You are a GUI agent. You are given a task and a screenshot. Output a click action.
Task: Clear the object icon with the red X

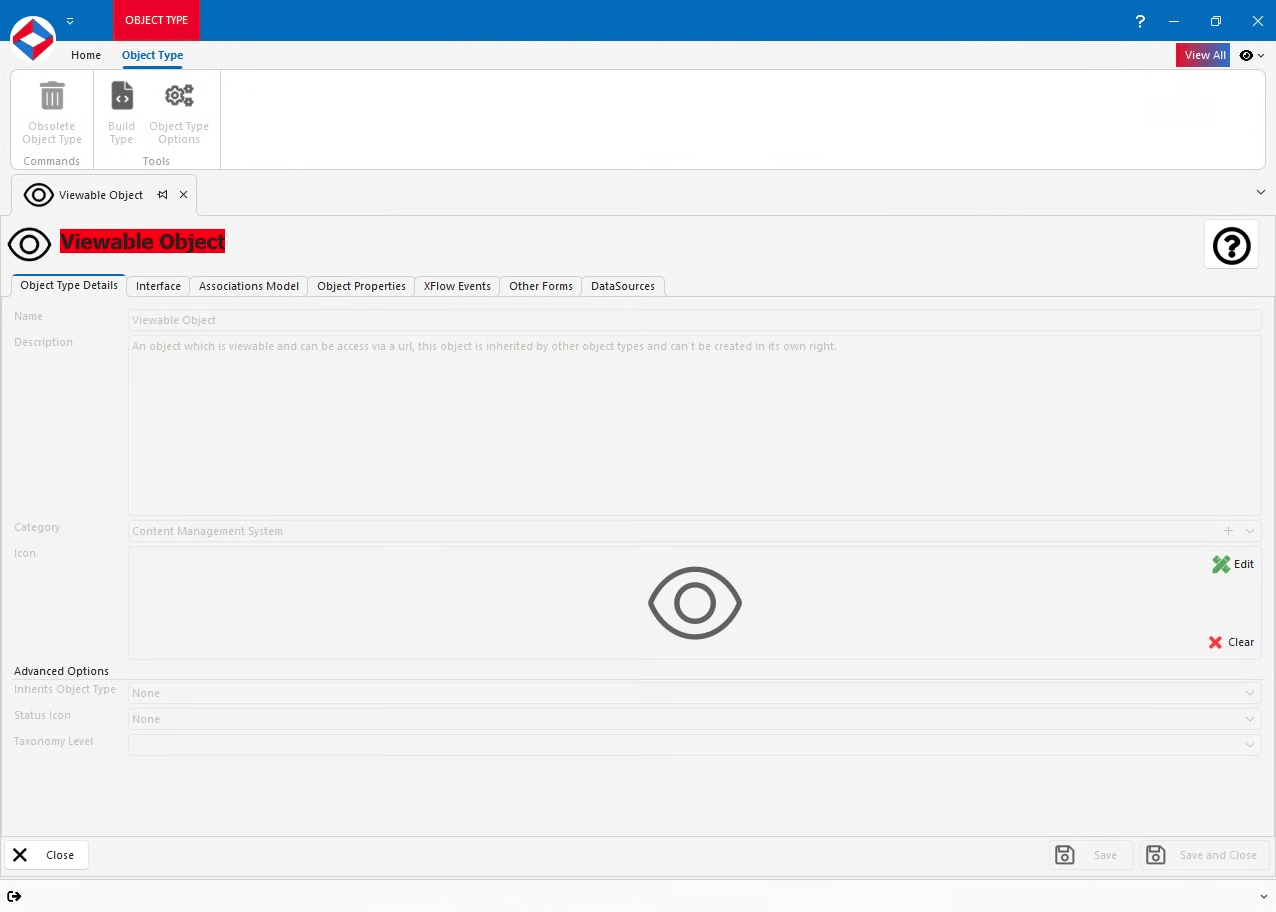(x=1215, y=642)
